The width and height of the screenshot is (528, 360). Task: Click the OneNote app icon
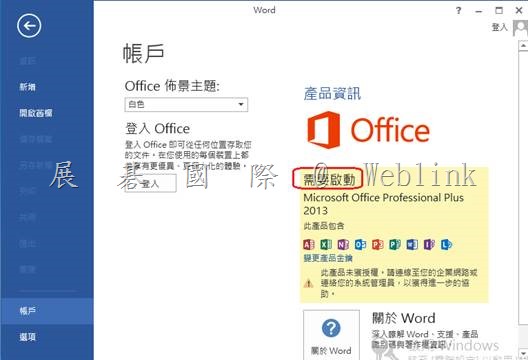(343, 244)
